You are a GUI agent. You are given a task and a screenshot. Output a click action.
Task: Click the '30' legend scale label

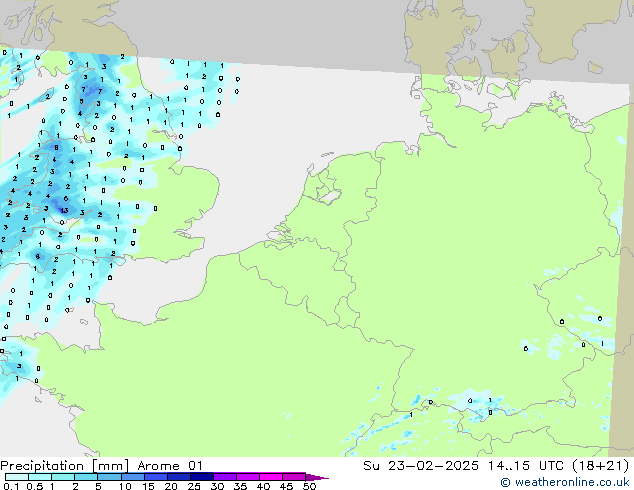click(x=217, y=486)
